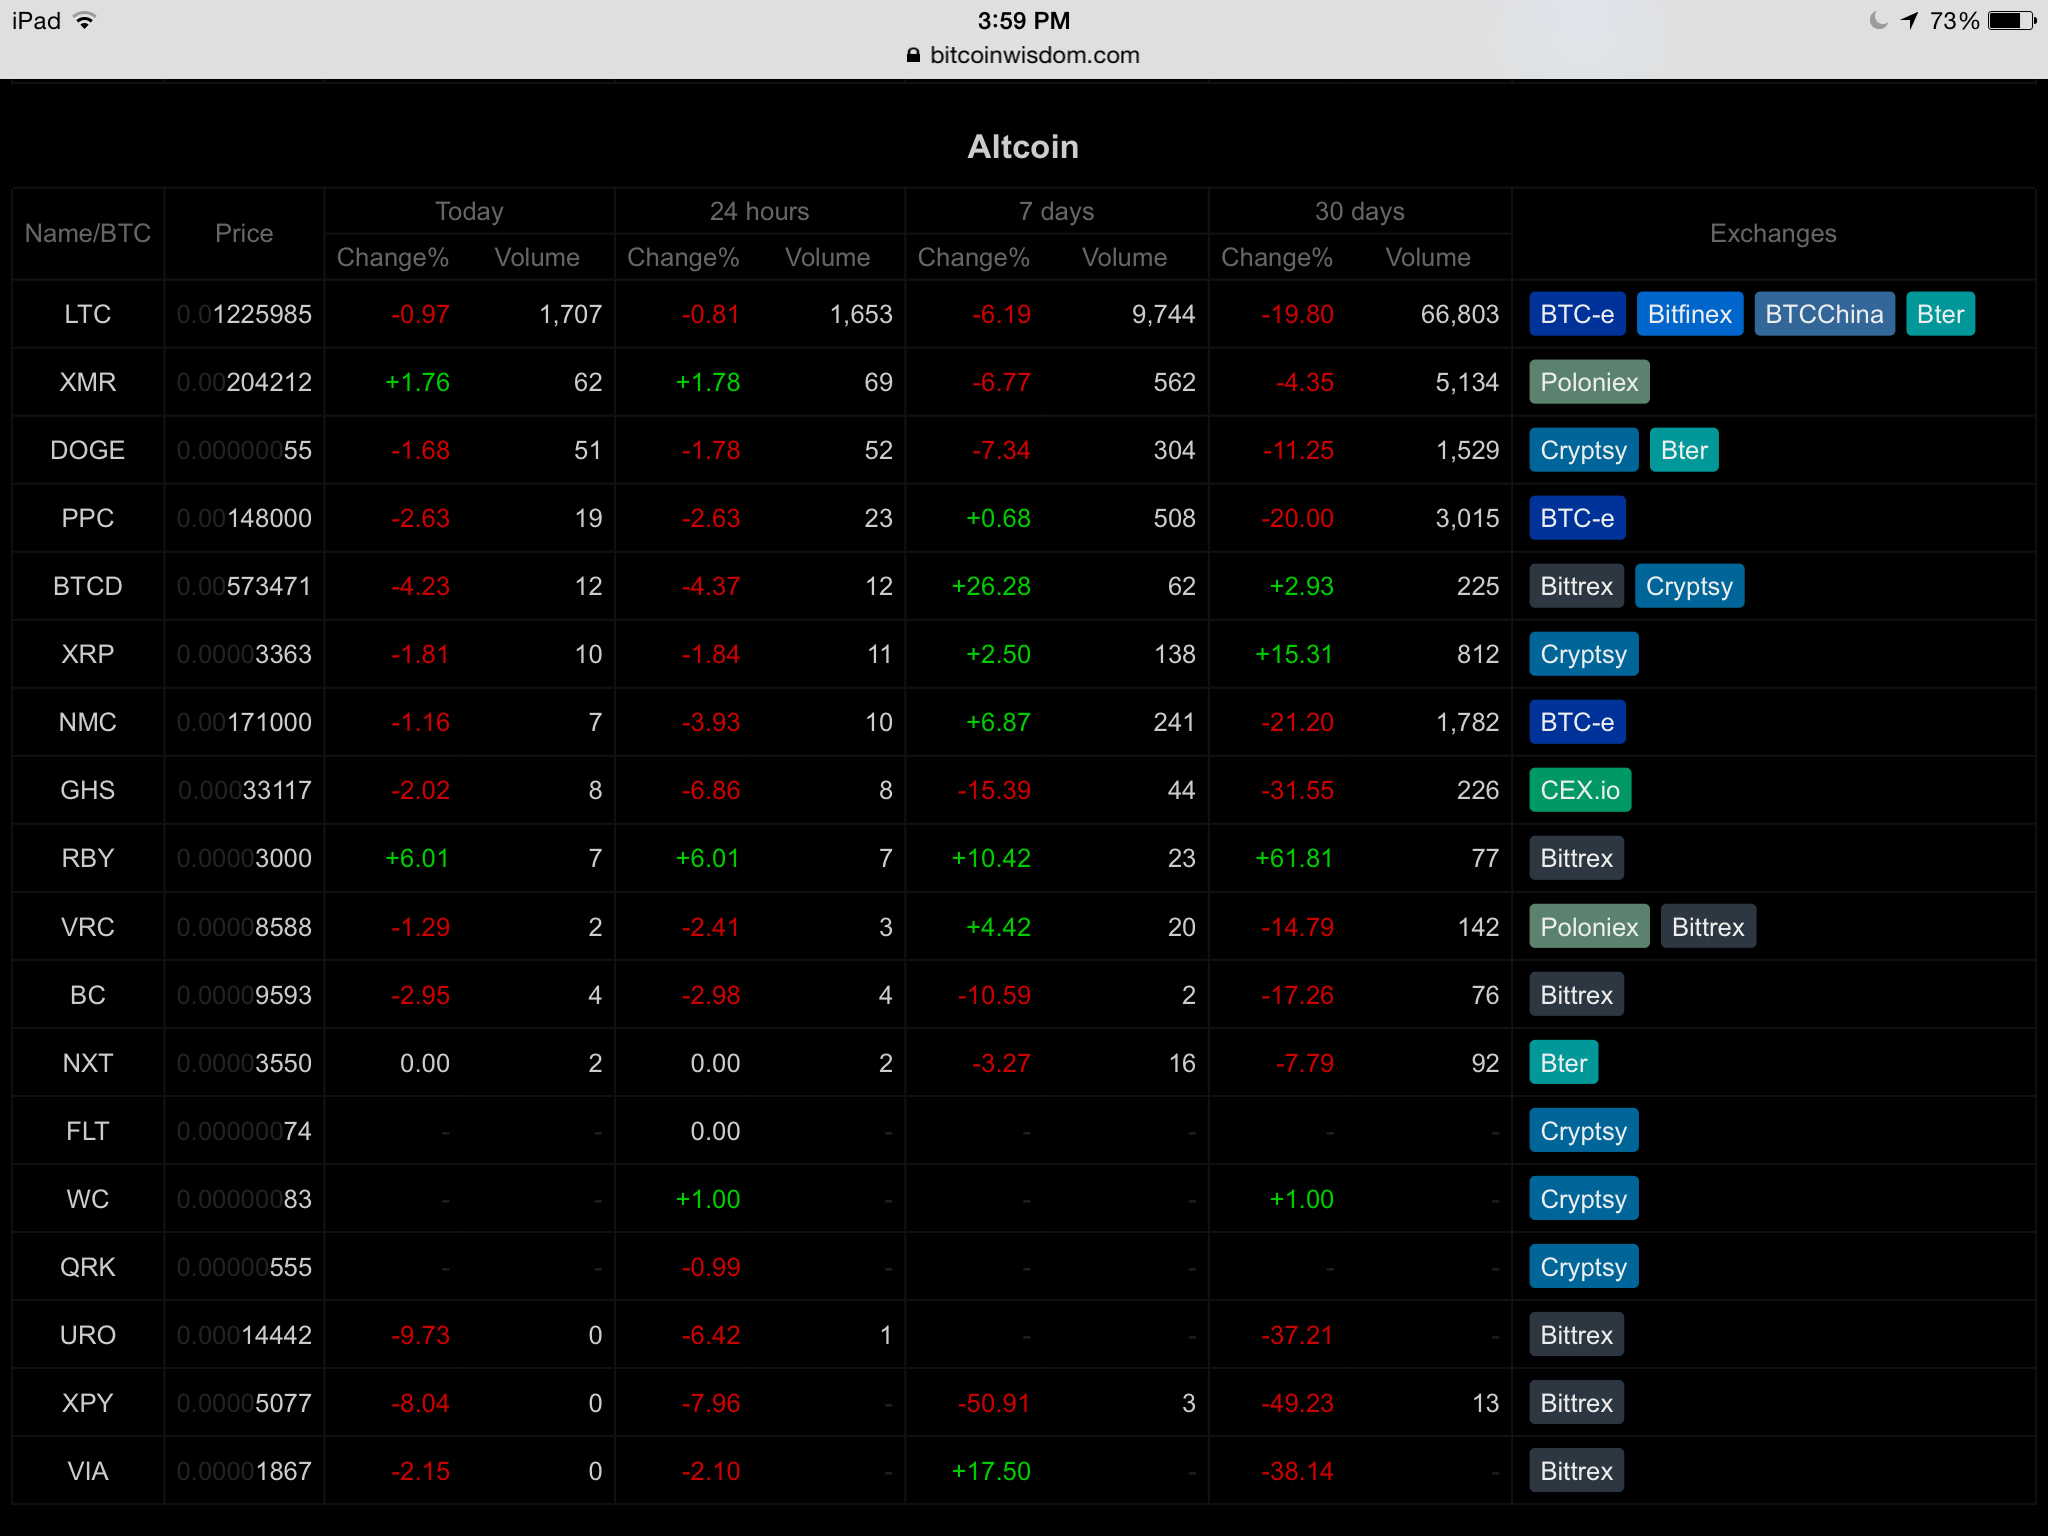Select the PPC coin name
The image size is (2048, 1536).
coord(88,518)
